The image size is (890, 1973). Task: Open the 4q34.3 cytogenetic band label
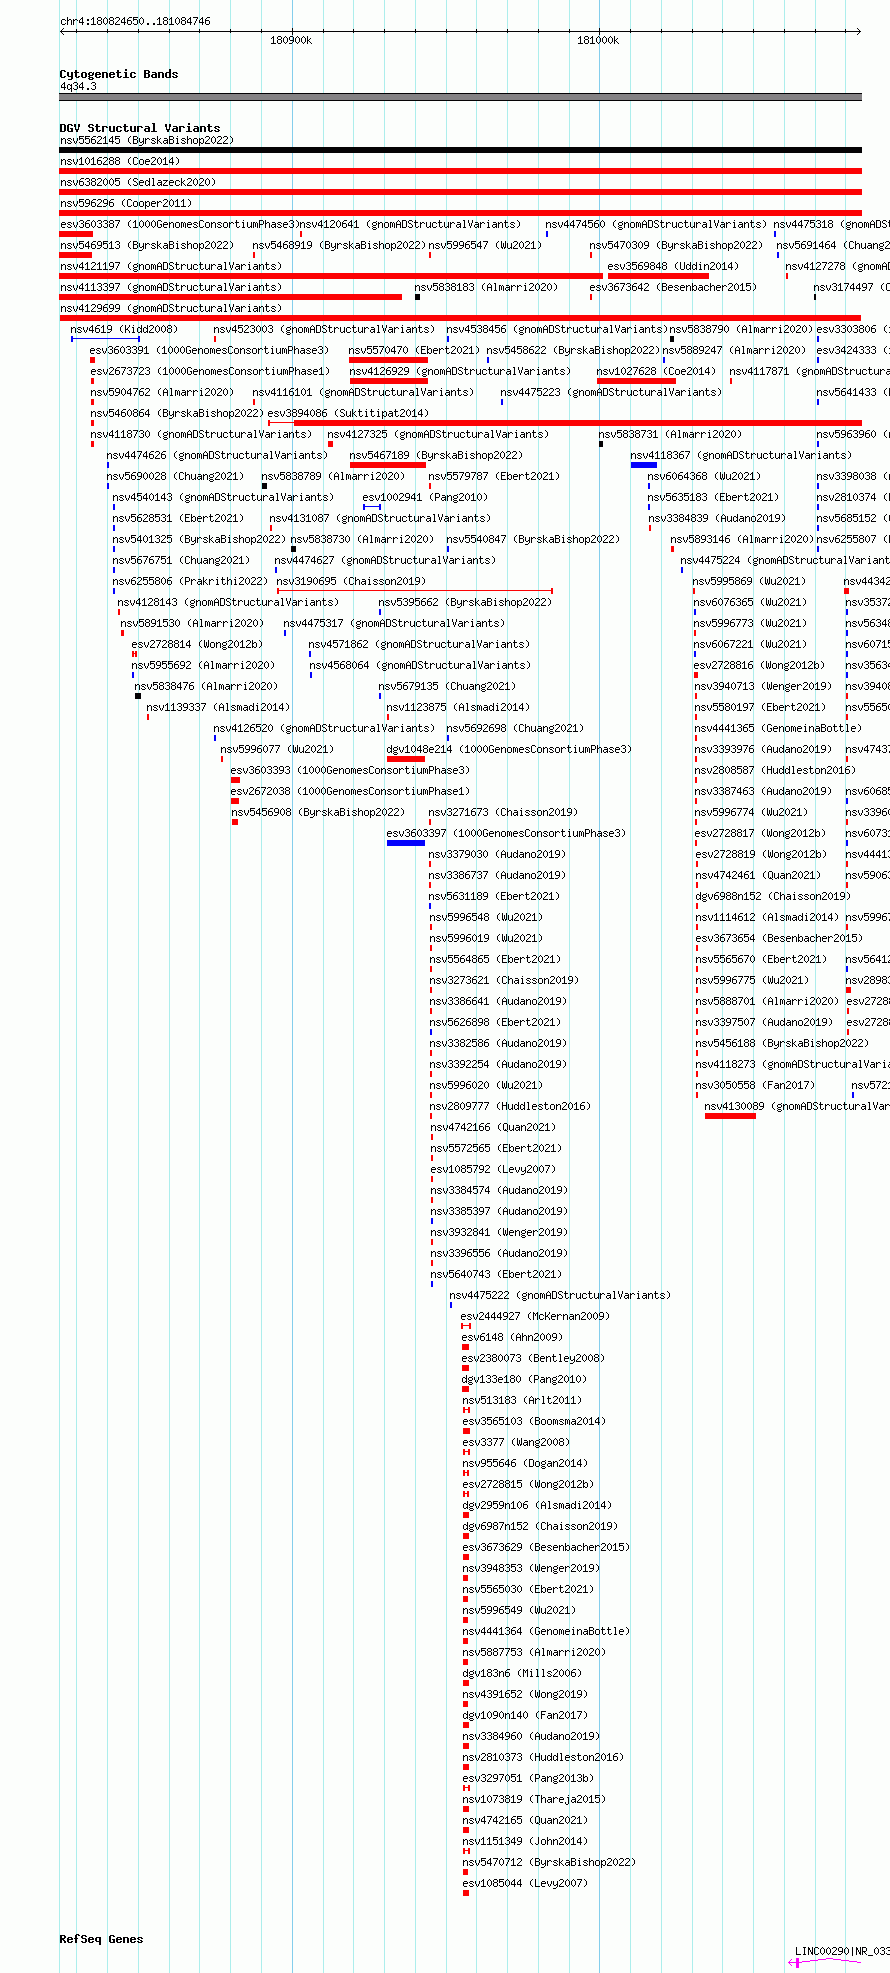[x=78, y=87]
